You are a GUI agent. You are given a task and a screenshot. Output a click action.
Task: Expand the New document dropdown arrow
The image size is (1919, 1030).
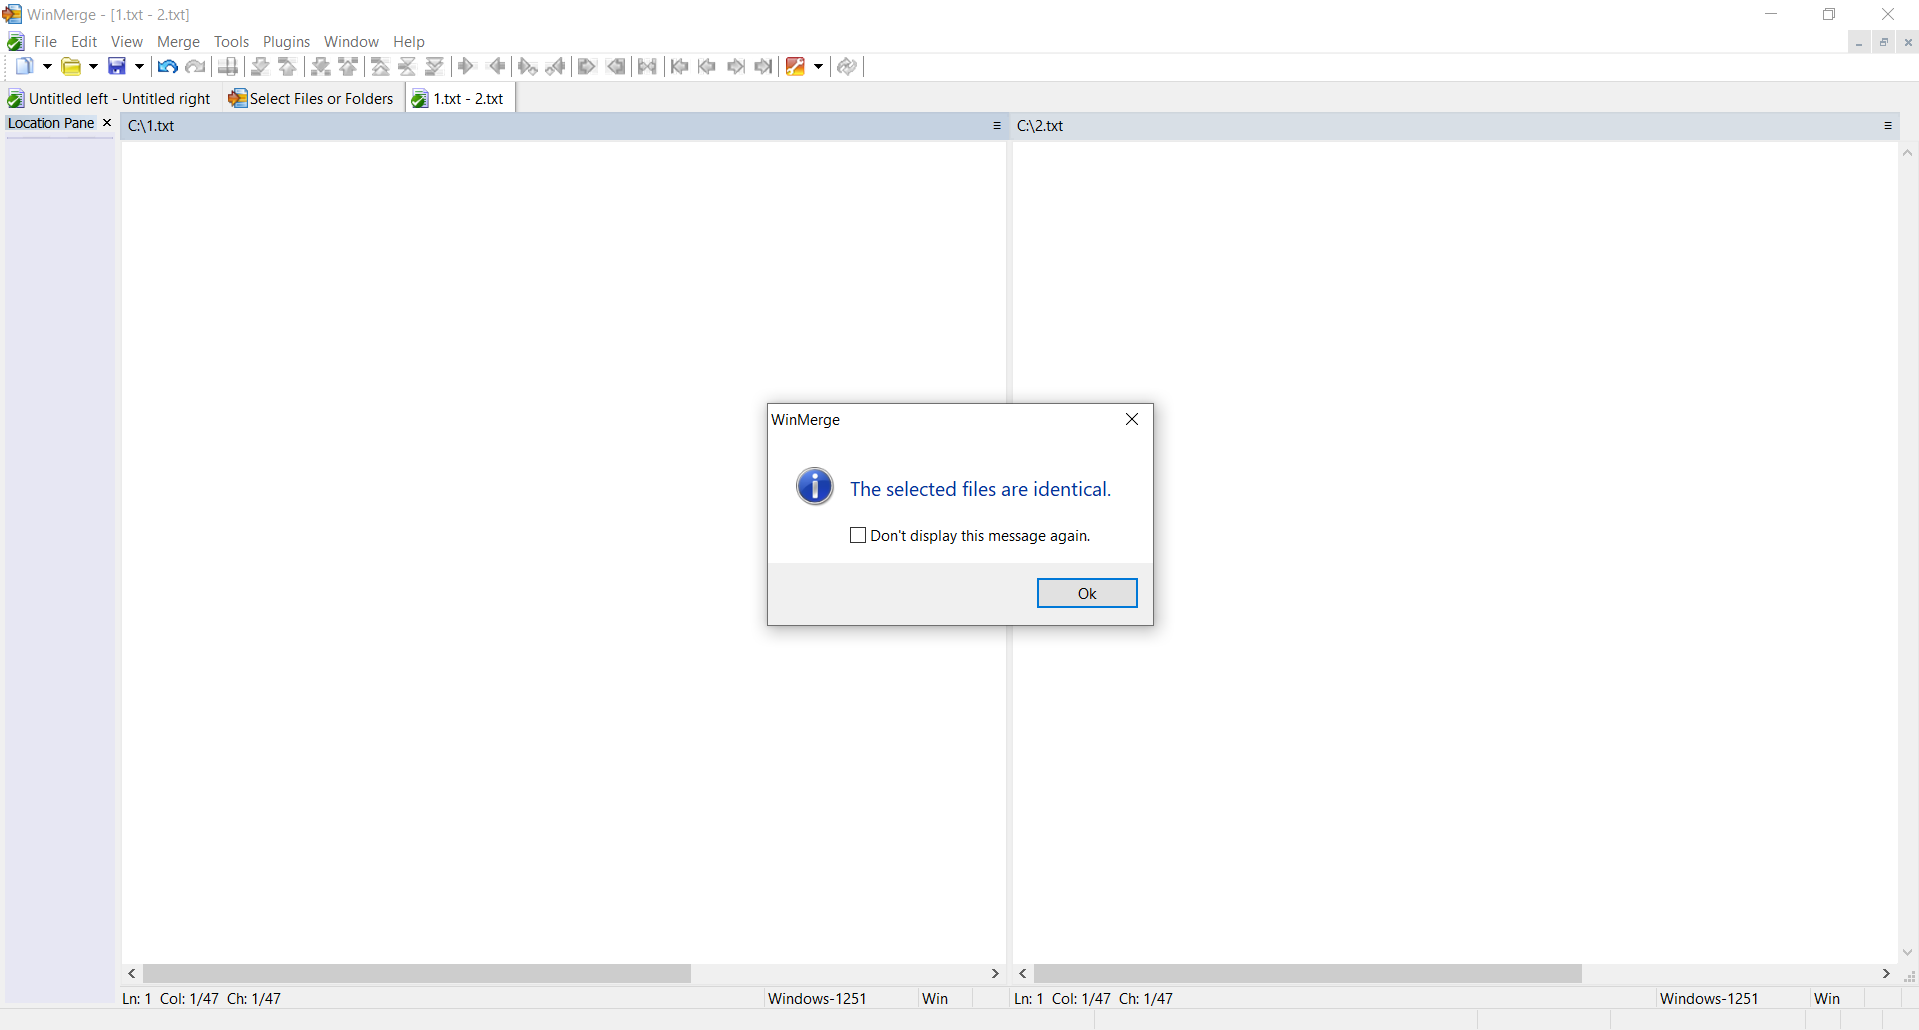click(x=47, y=67)
